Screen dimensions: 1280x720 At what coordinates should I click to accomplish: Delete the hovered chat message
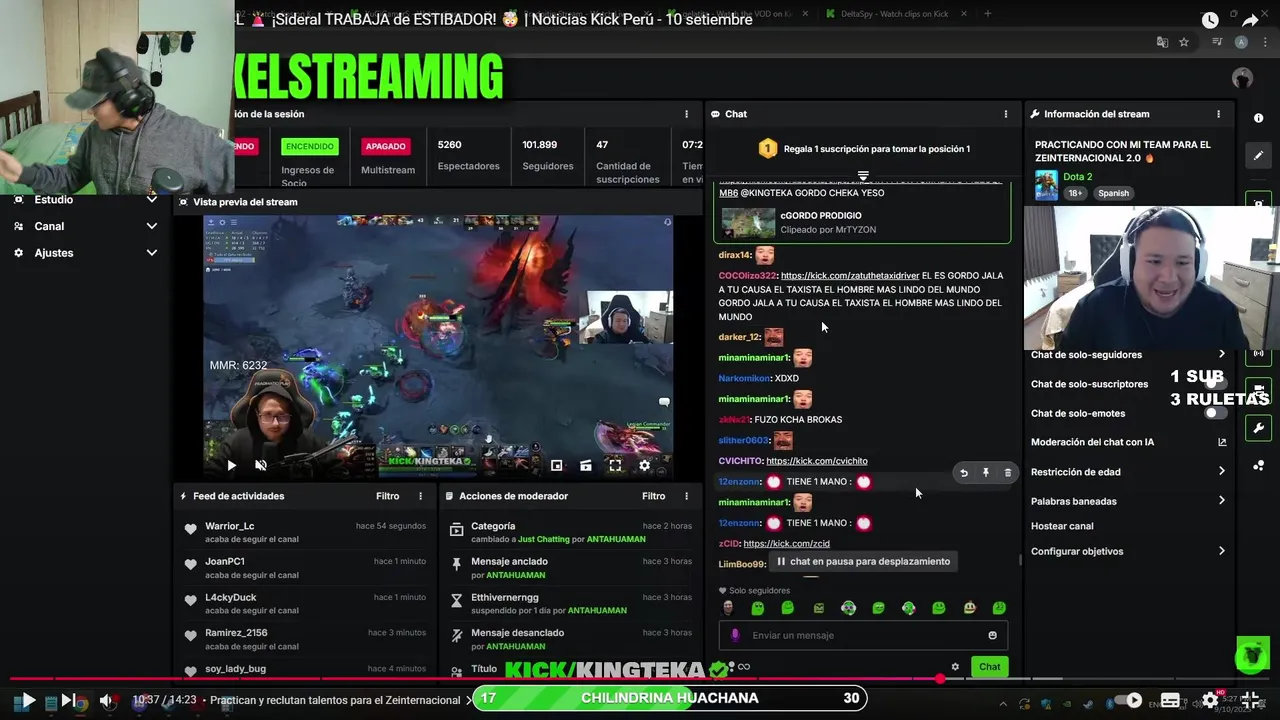point(1007,473)
